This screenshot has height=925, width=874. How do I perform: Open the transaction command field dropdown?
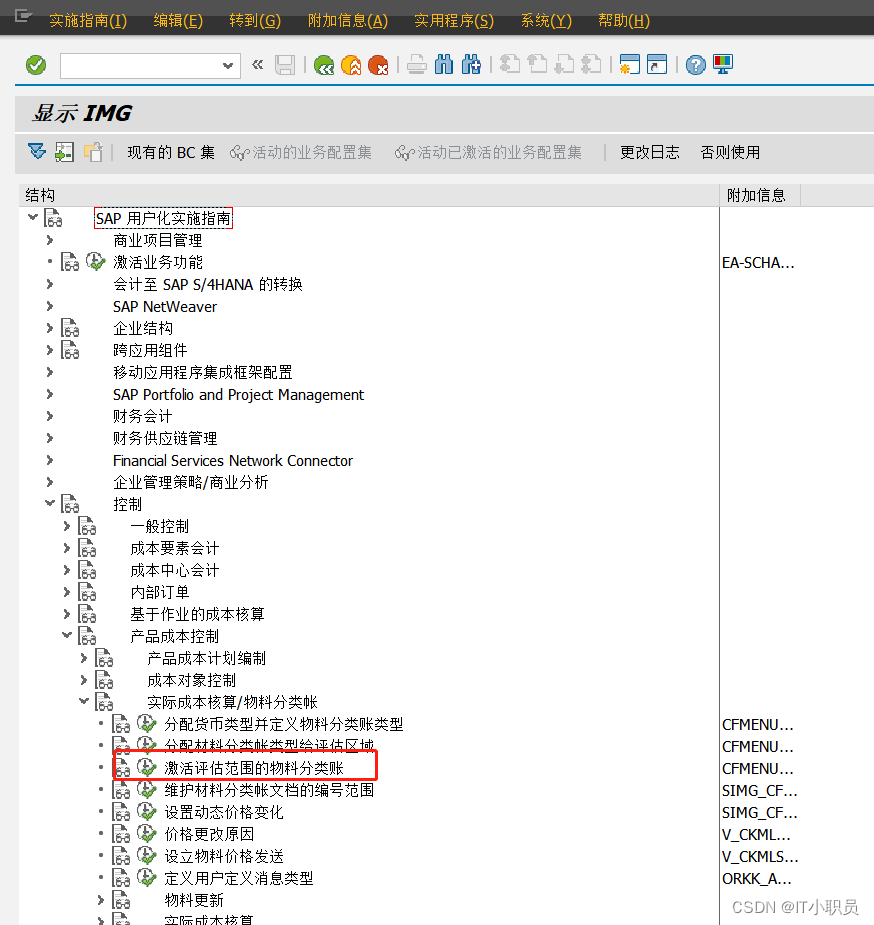228,65
